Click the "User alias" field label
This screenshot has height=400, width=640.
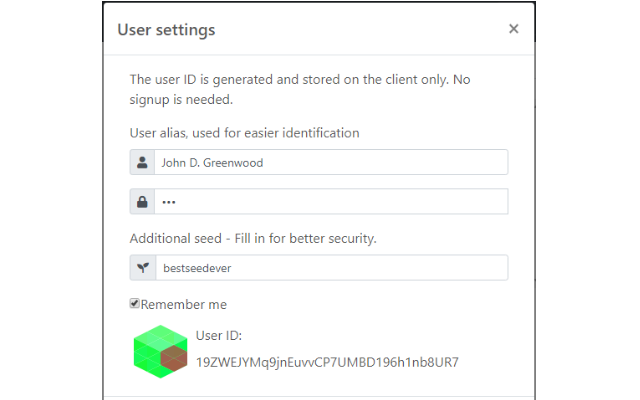tap(244, 132)
